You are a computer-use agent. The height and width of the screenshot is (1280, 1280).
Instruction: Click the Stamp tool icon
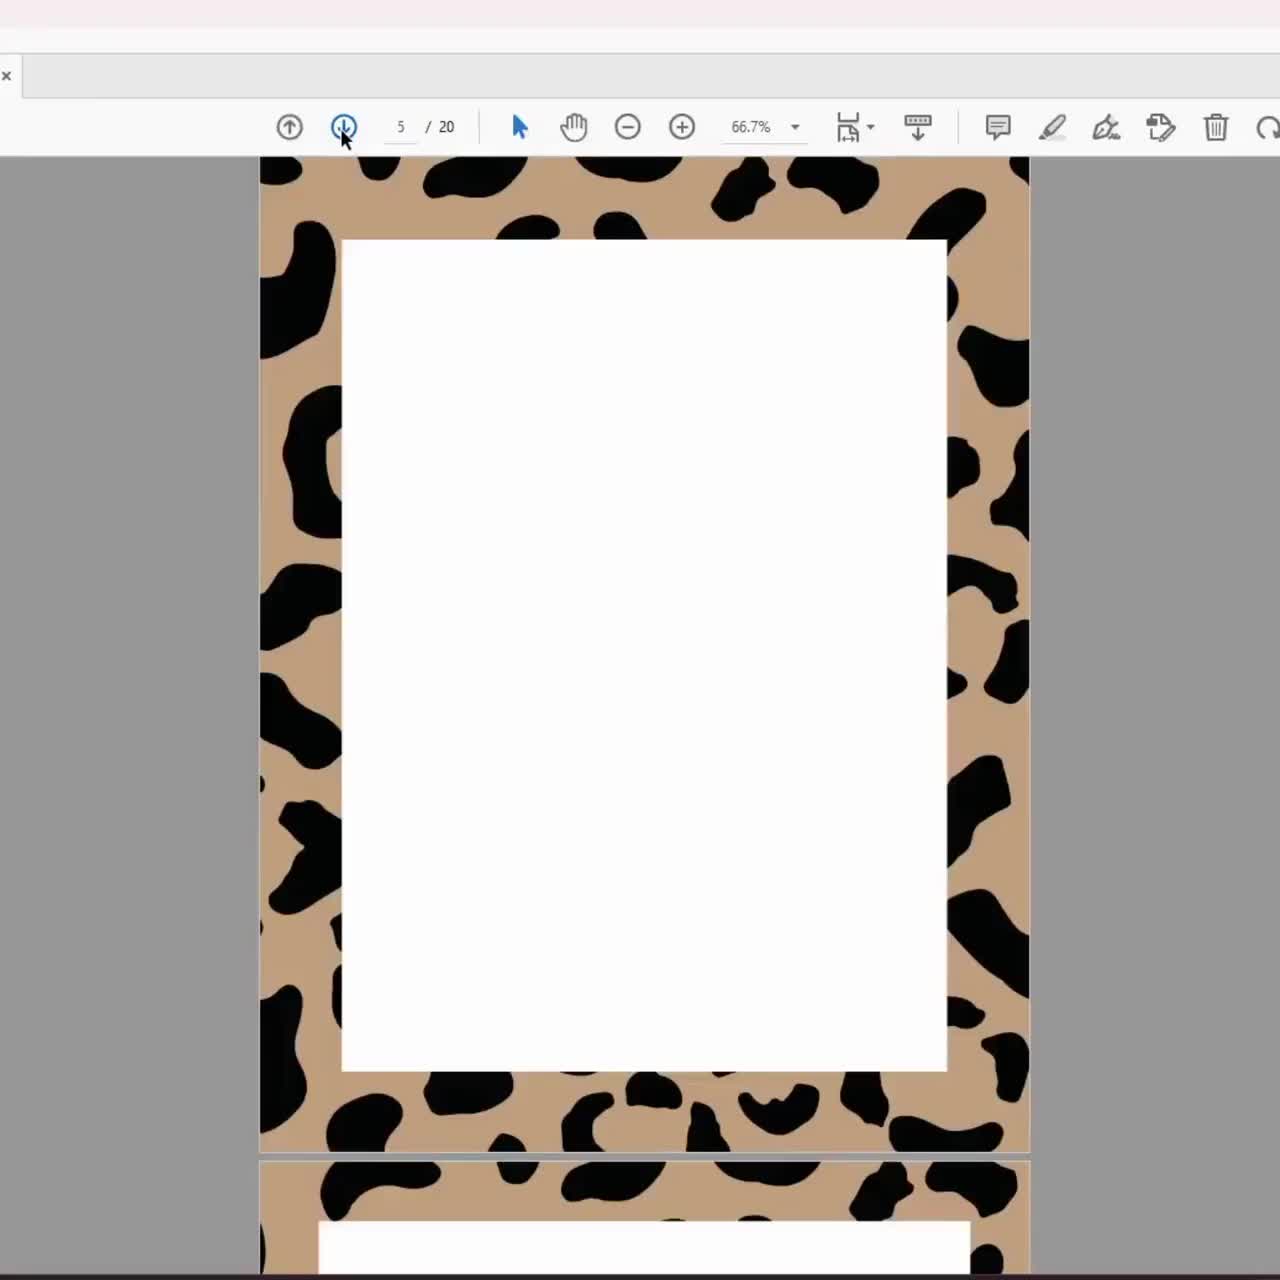tap(1161, 127)
